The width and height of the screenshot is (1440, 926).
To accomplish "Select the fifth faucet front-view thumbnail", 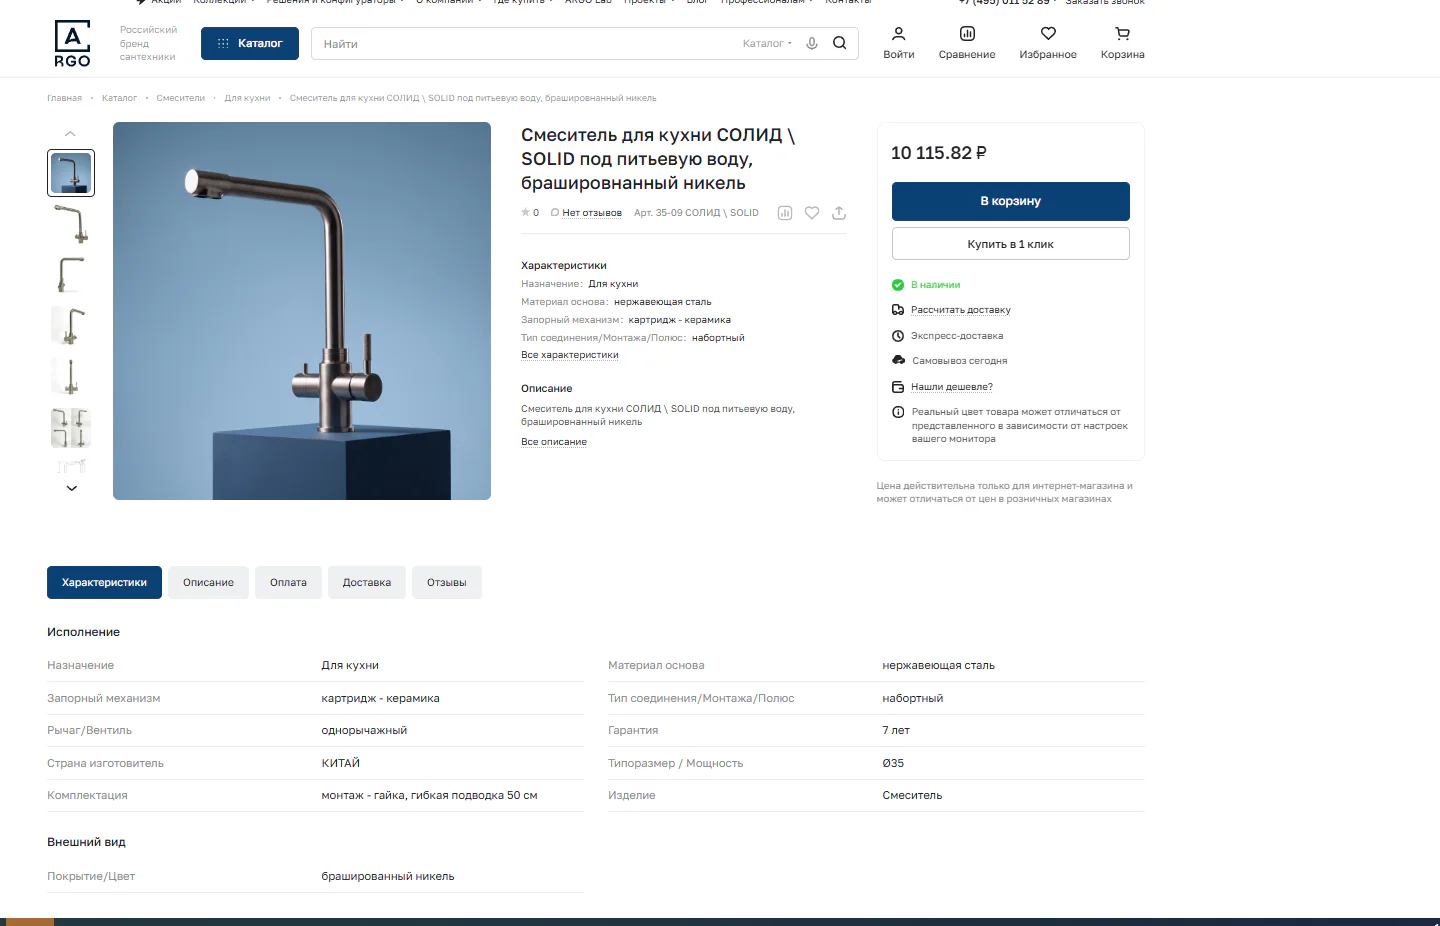I will (x=71, y=377).
